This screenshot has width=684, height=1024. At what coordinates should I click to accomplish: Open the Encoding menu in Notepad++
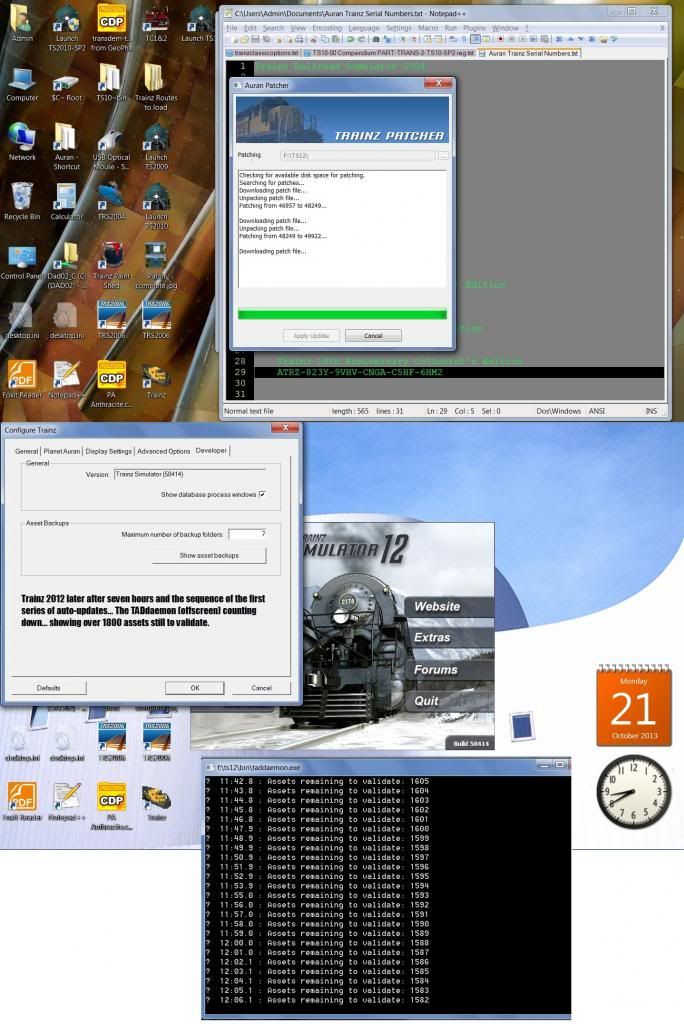(x=327, y=28)
